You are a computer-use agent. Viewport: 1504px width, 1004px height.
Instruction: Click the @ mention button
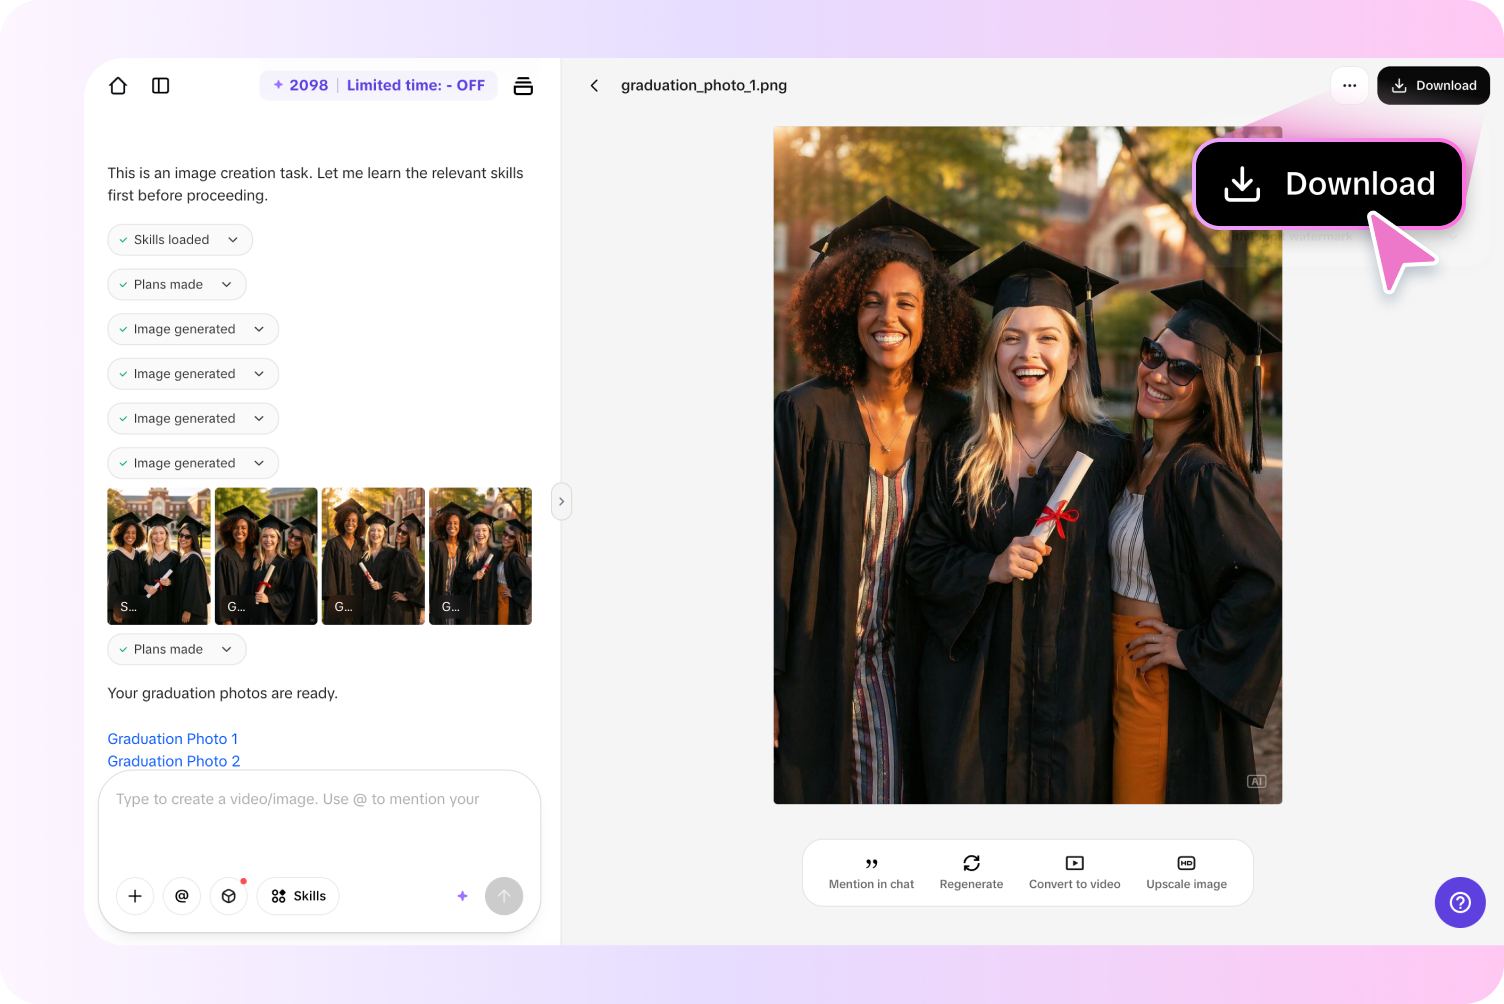182,896
